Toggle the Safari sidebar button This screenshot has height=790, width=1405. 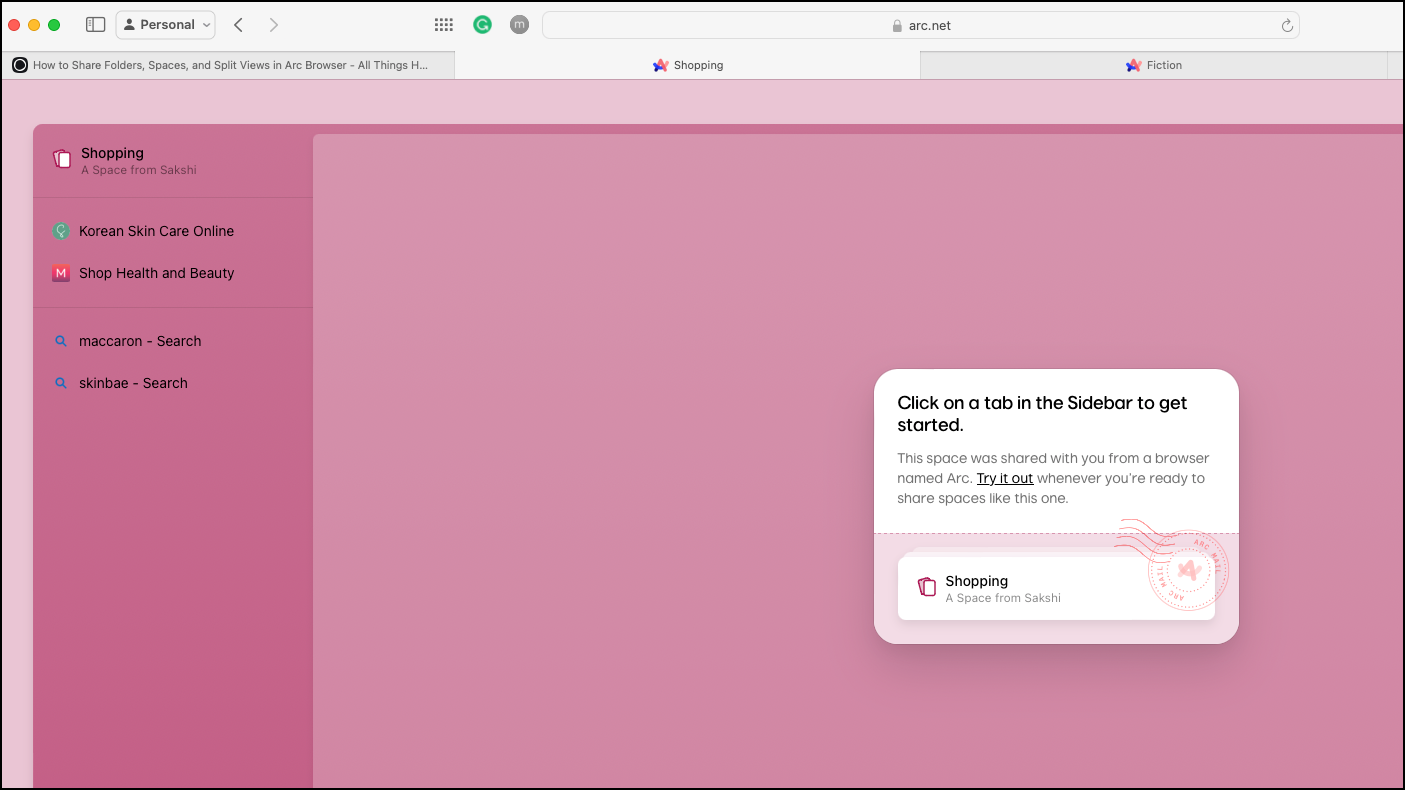[96, 25]
